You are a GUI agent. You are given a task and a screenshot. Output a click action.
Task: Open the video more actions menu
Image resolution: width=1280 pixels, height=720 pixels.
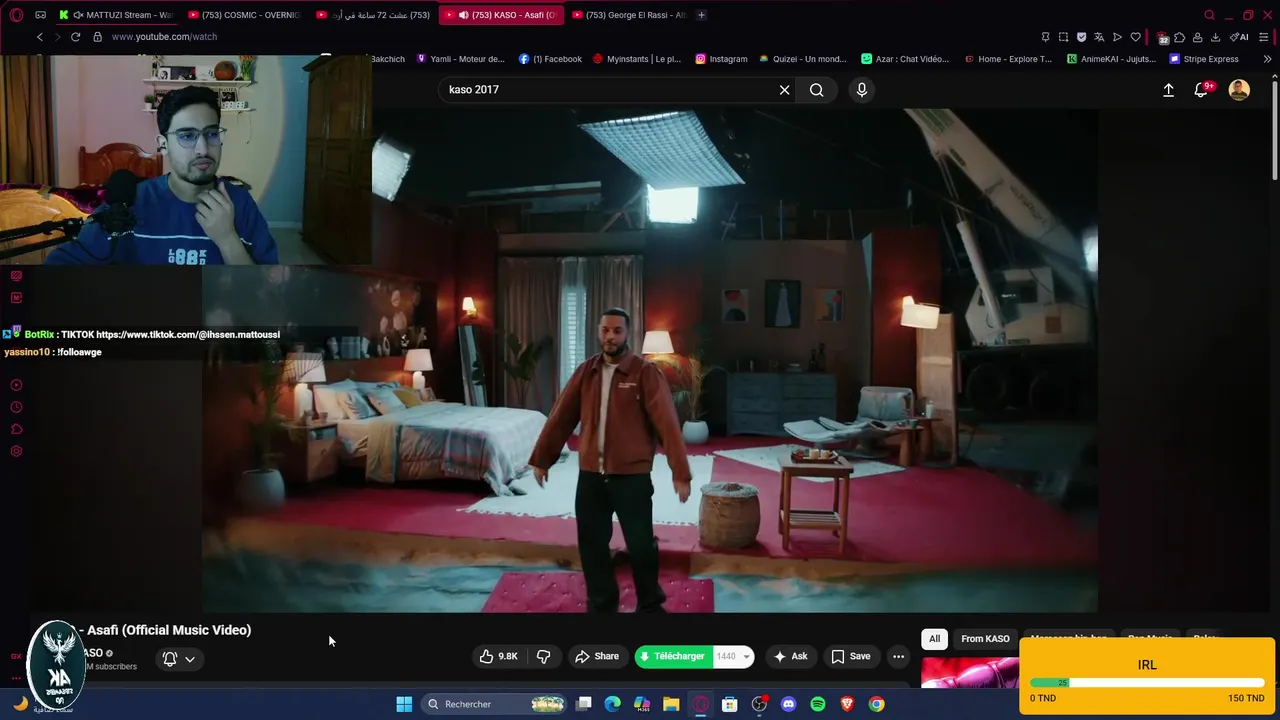click(x=898, y=656)
